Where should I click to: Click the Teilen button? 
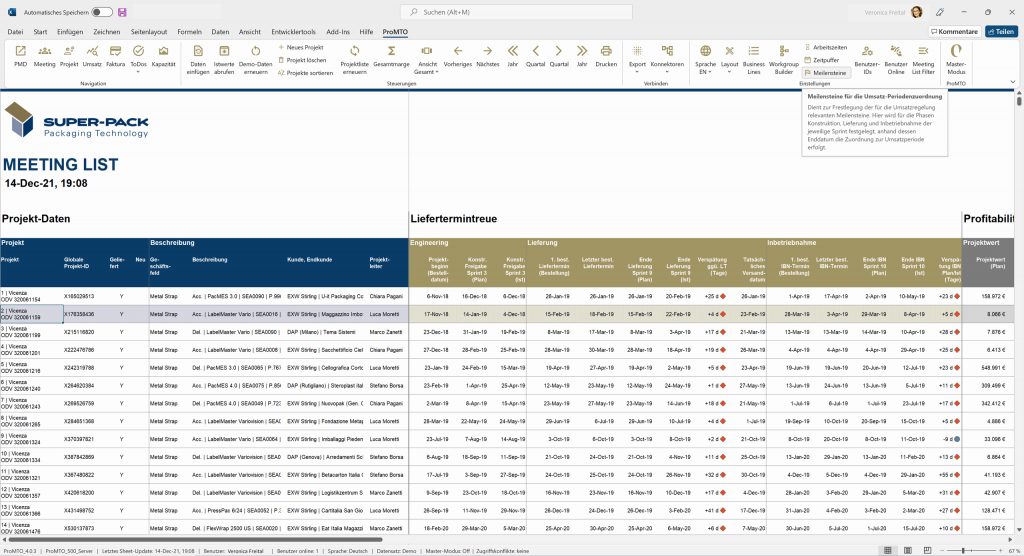point(1001,32)
